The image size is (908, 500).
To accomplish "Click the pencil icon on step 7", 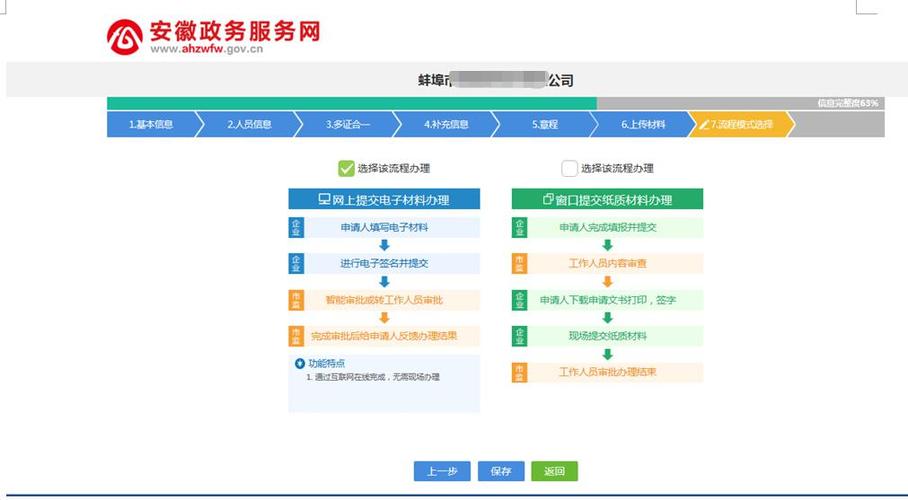I will tap(704, 124).
